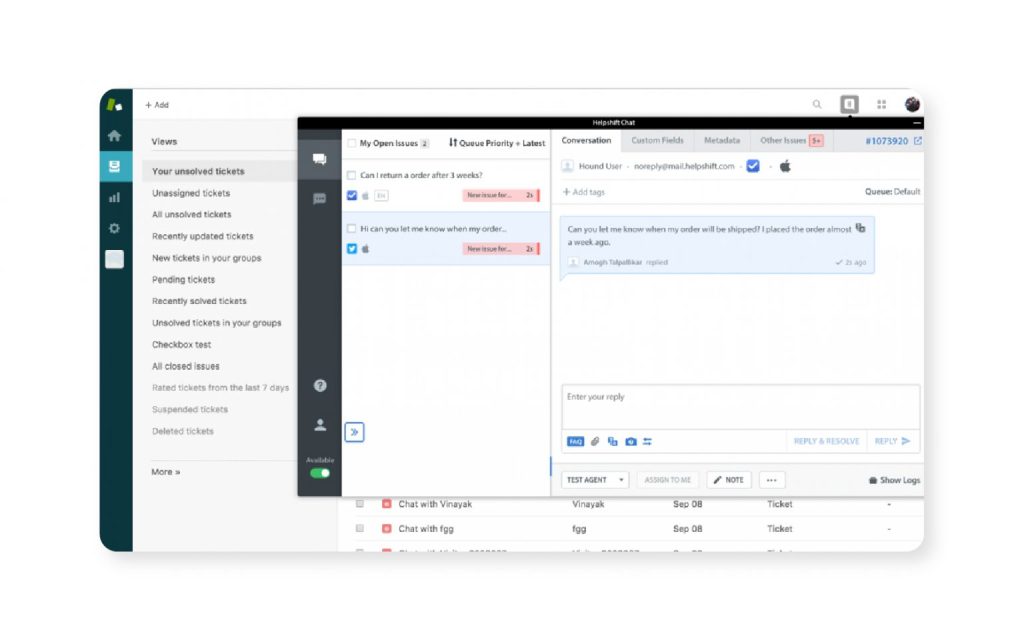
Task: Click the NOTE button
Action: (729, 480)
